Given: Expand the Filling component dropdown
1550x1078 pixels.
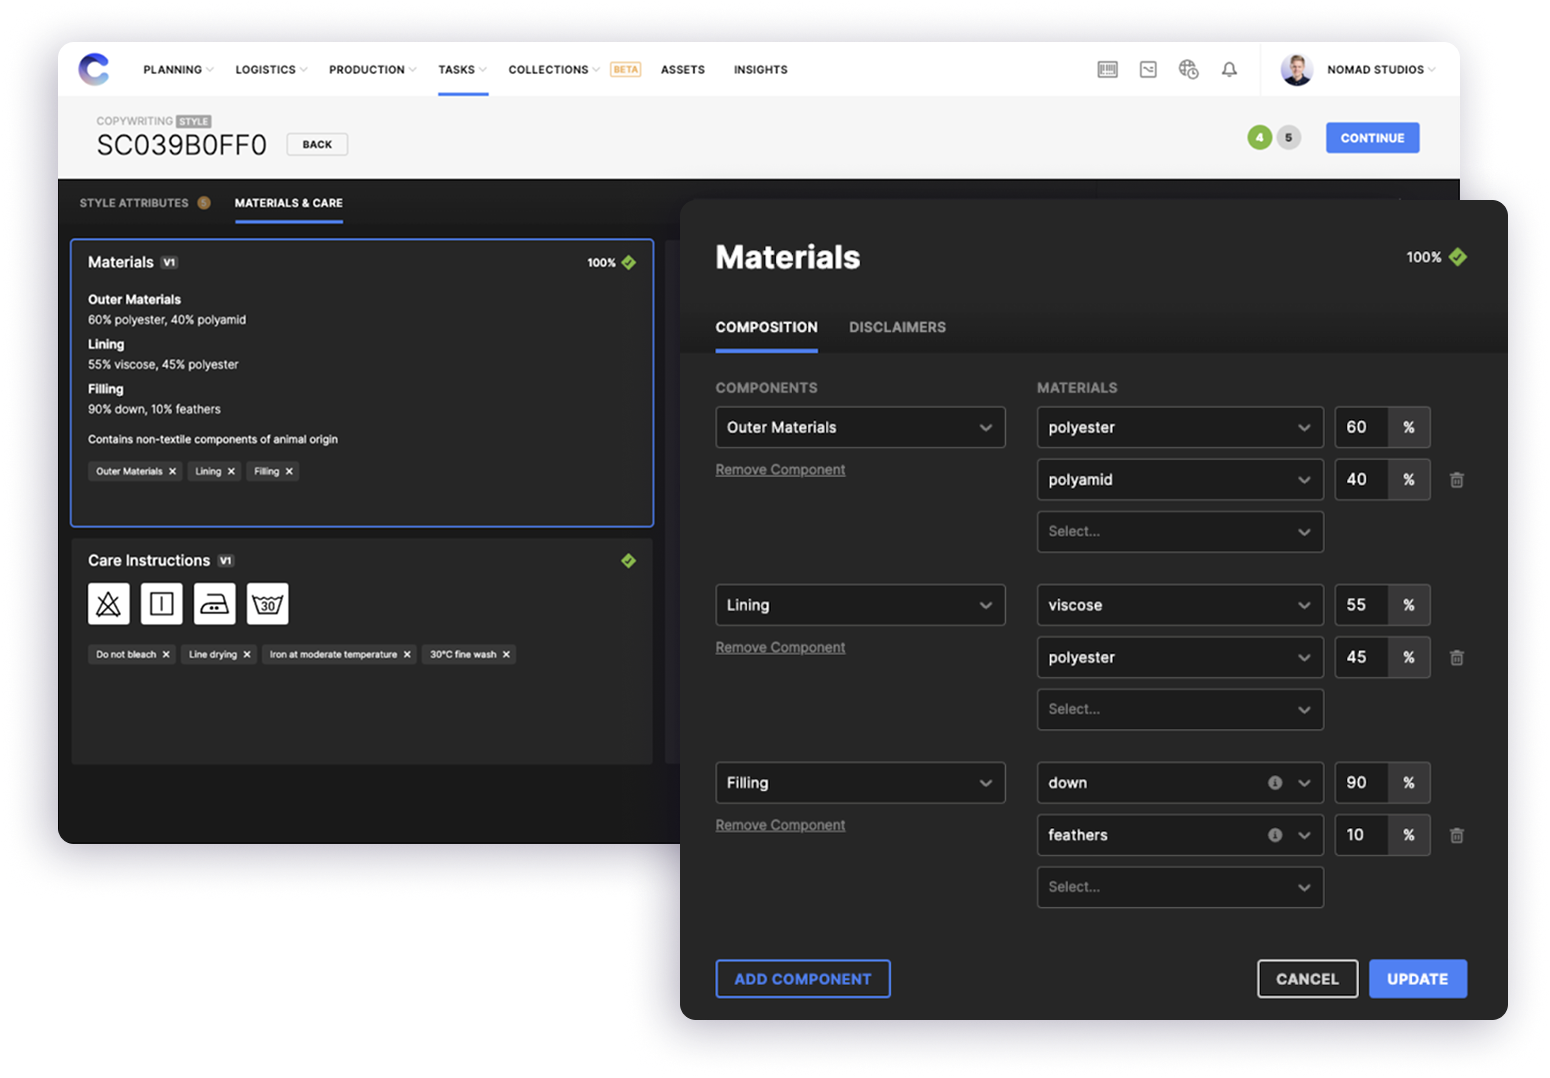Looking at the screenshot, I should 860,783.
